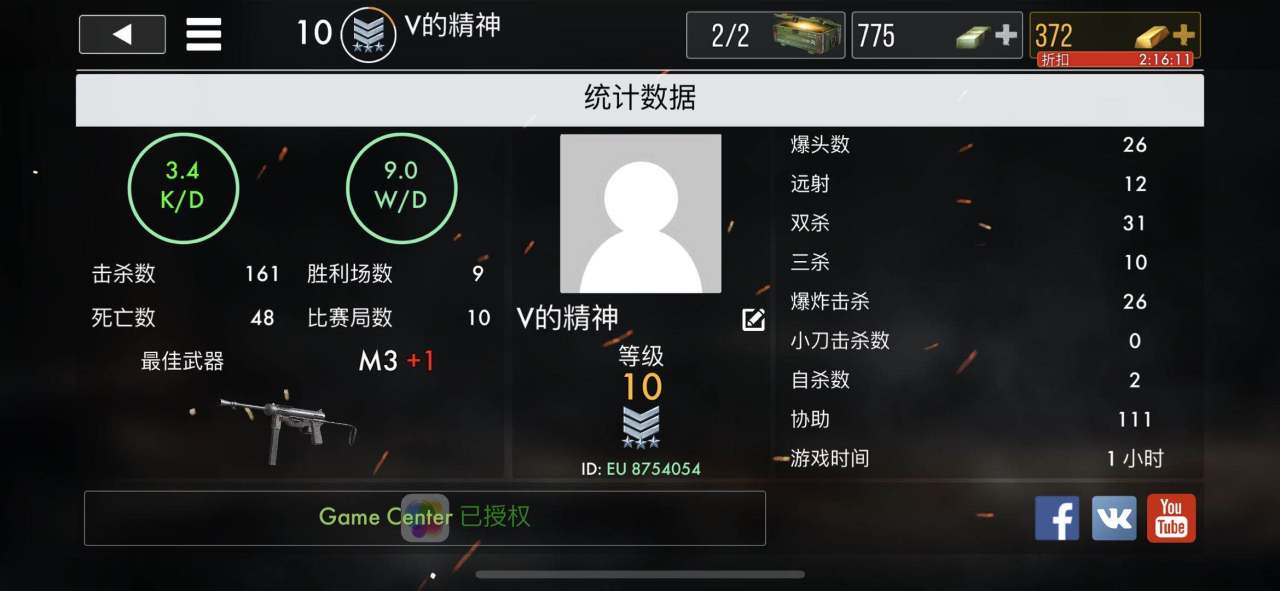Open the YouTube channel icon
Viewport: 1280px width, 591px height.
[x=1171, y=518]
